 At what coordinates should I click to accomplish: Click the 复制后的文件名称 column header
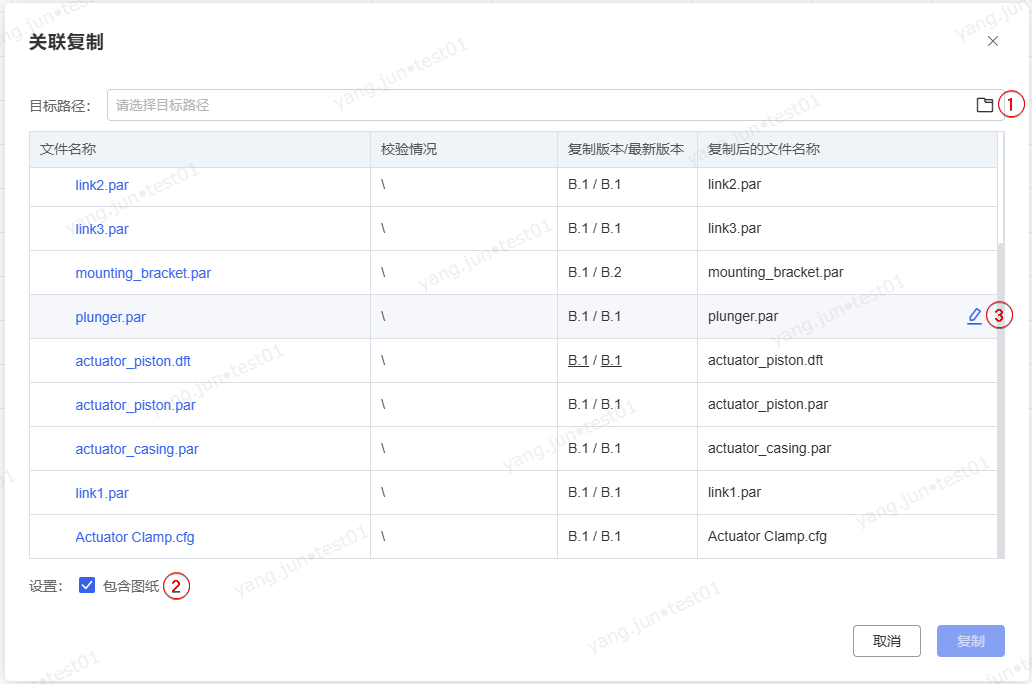(763, 149)
